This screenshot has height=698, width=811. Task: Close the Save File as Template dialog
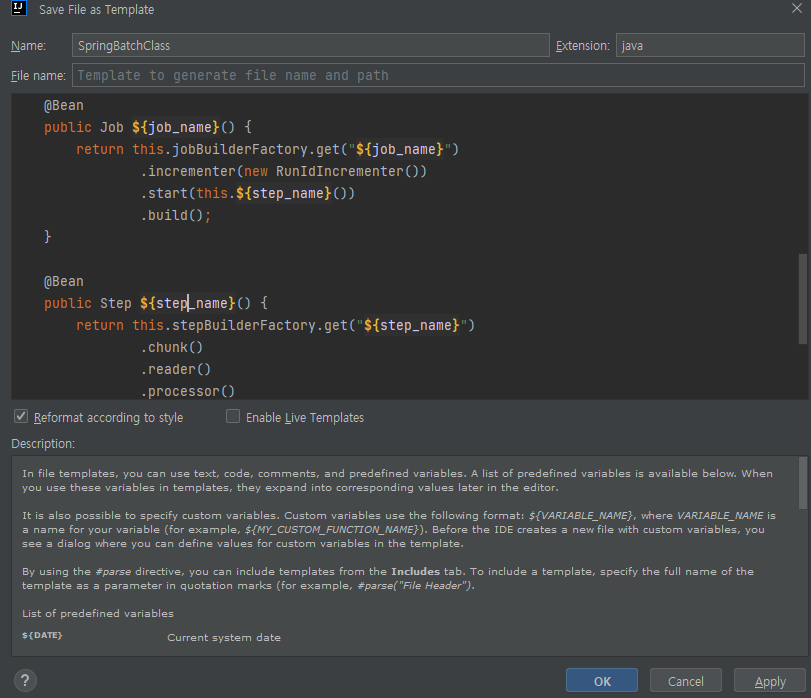(797, 8)
